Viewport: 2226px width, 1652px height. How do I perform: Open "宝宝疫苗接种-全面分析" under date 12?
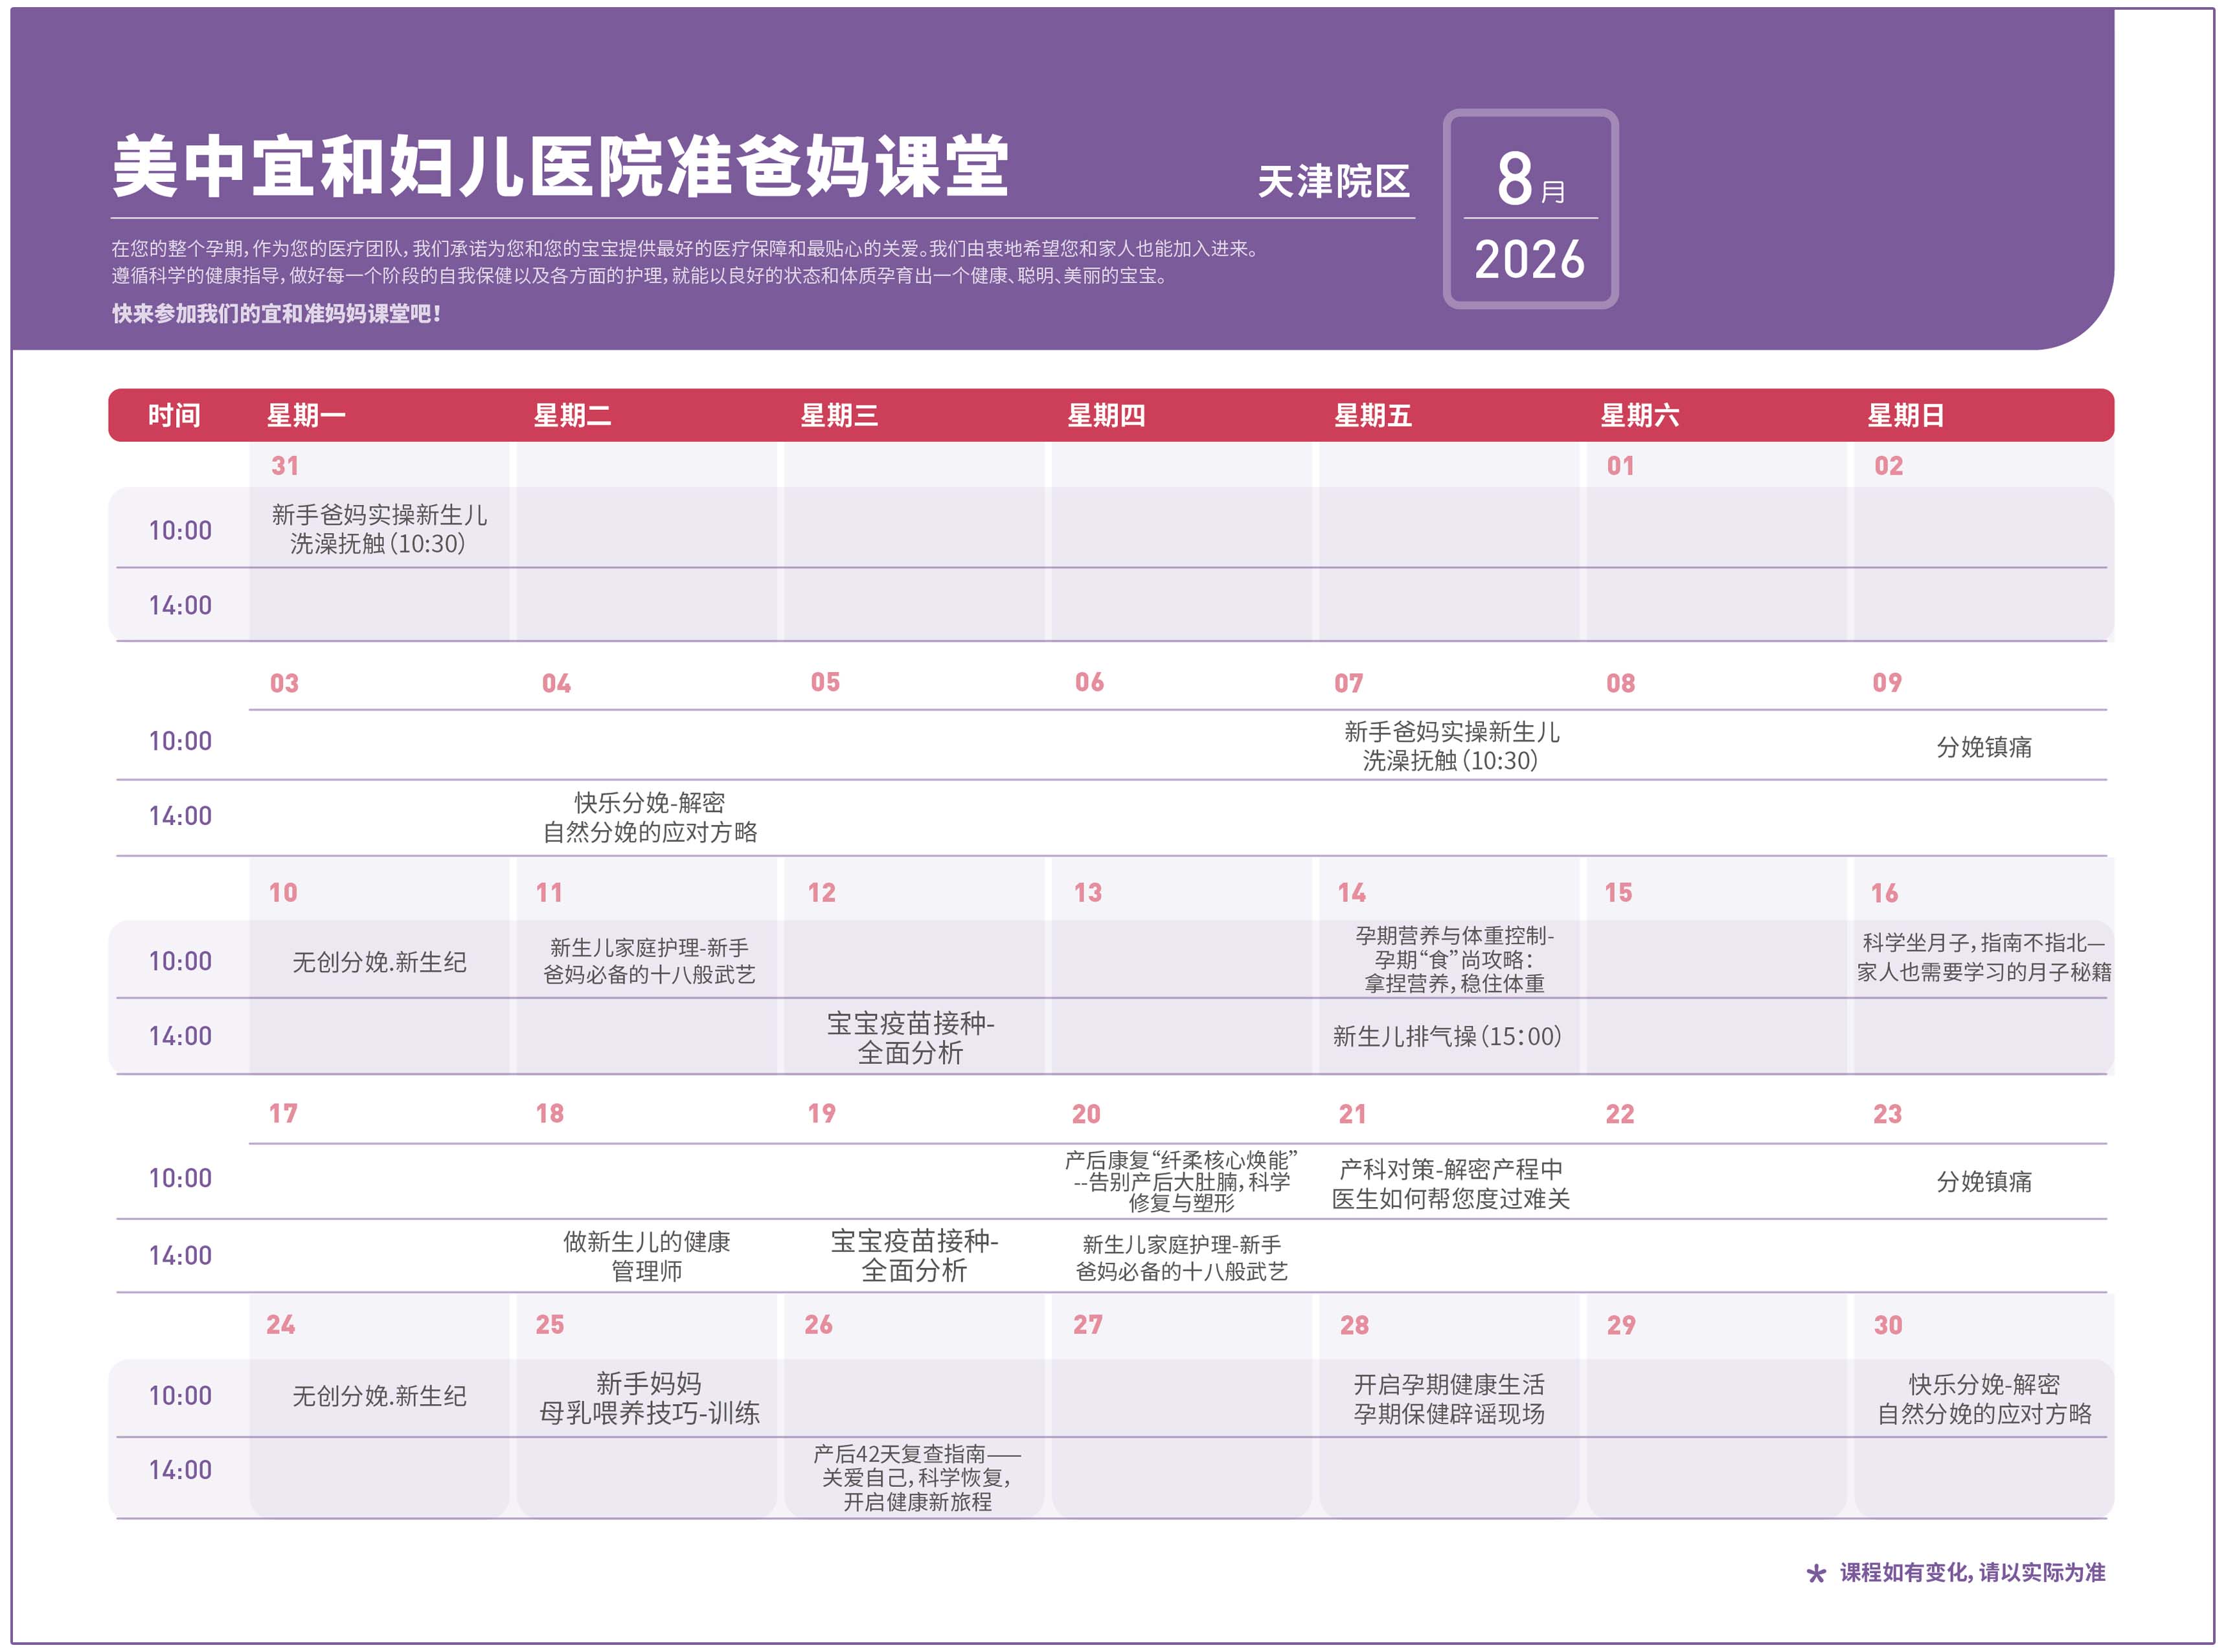(x=910, y=1038)
